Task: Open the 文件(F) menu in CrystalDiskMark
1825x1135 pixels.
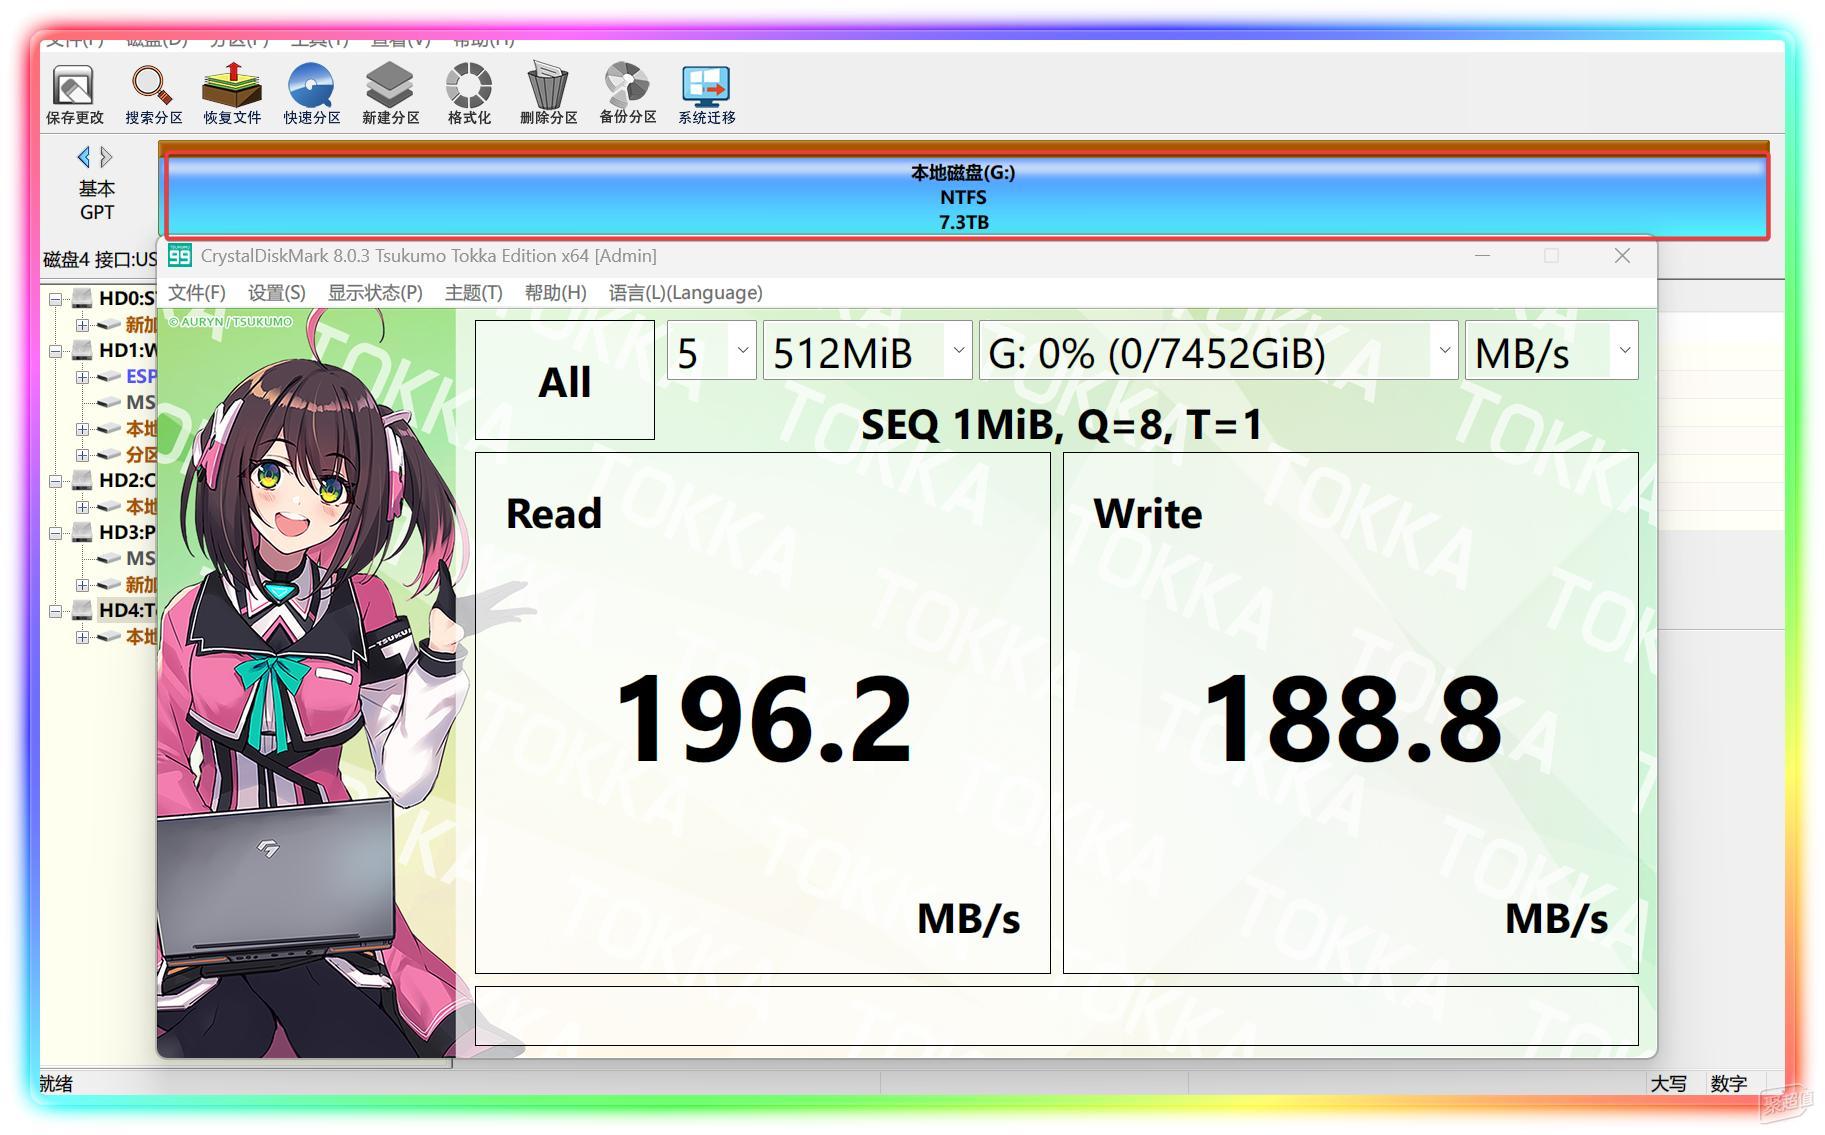Action: pyautogui.click(x=197, y=293)
